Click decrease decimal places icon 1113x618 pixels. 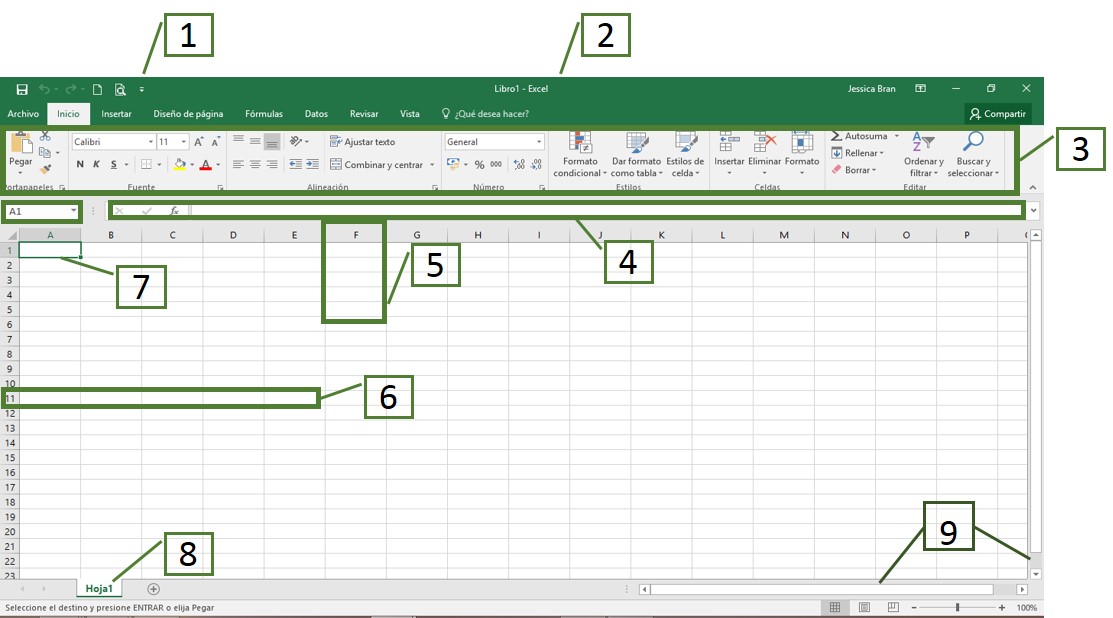[537, 165]
